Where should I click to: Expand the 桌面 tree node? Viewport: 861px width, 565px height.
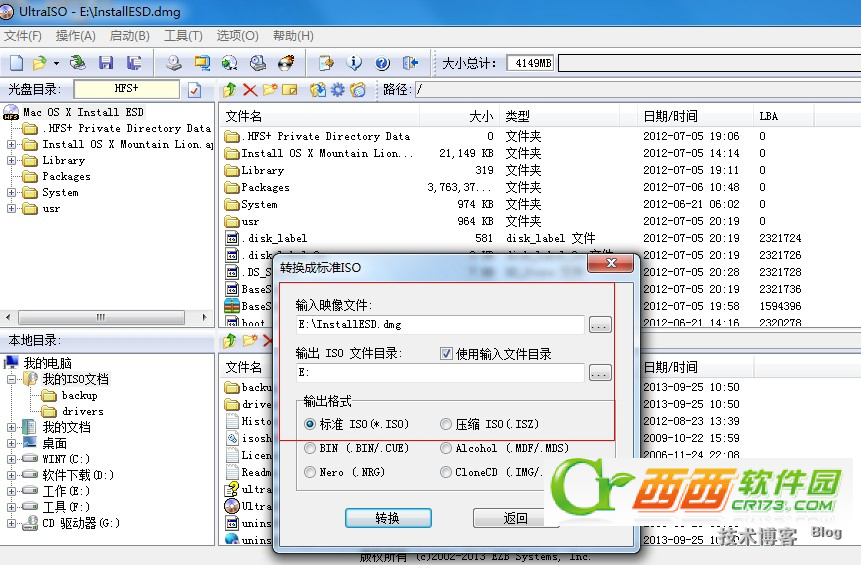[x=11, y=443]
